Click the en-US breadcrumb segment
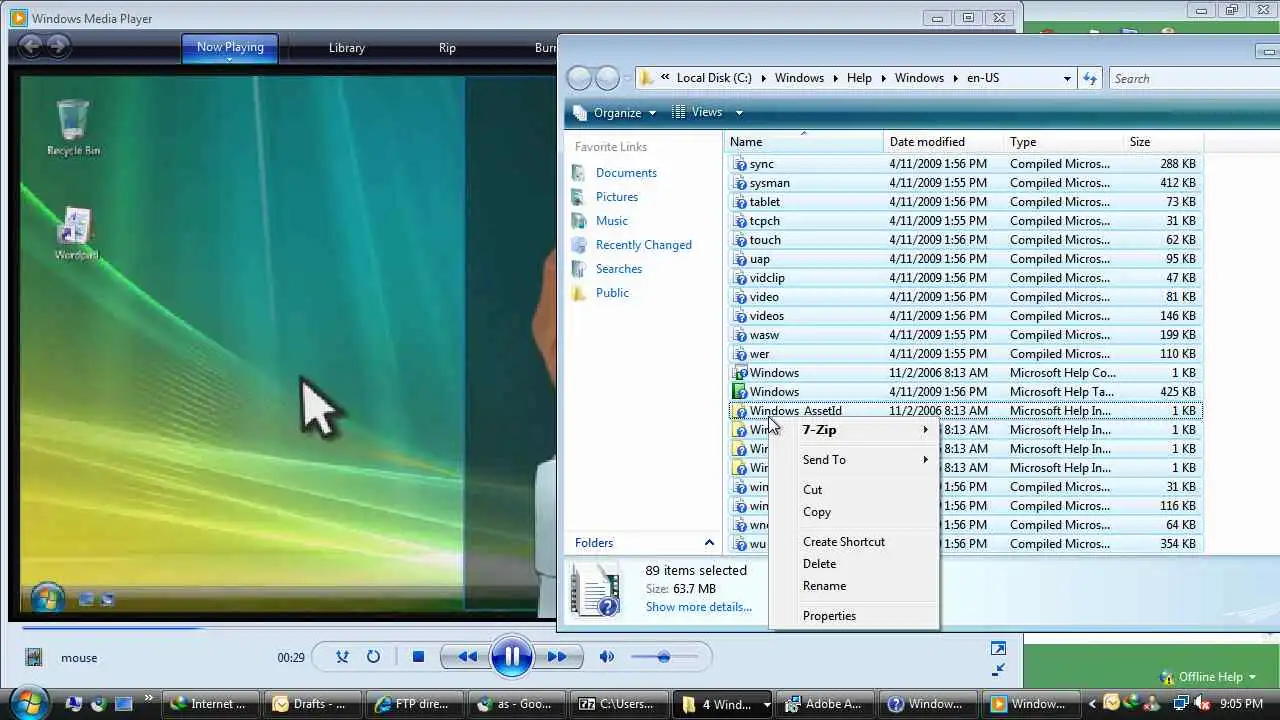This screenshot has width=1280, height=720. [x=983, y=78]
